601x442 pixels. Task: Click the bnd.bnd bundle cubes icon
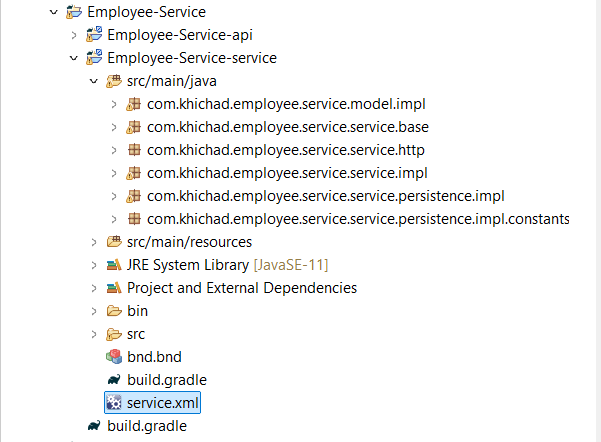pos(114,357)
